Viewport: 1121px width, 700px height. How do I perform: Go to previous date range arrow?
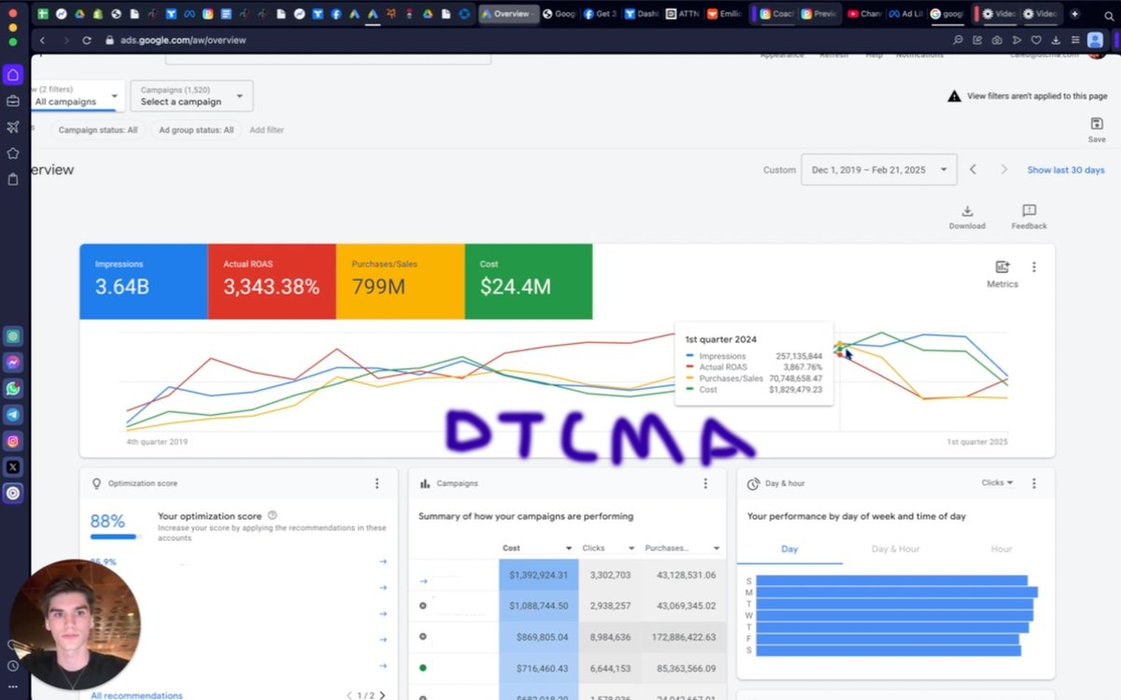click(x=973, y=170)
